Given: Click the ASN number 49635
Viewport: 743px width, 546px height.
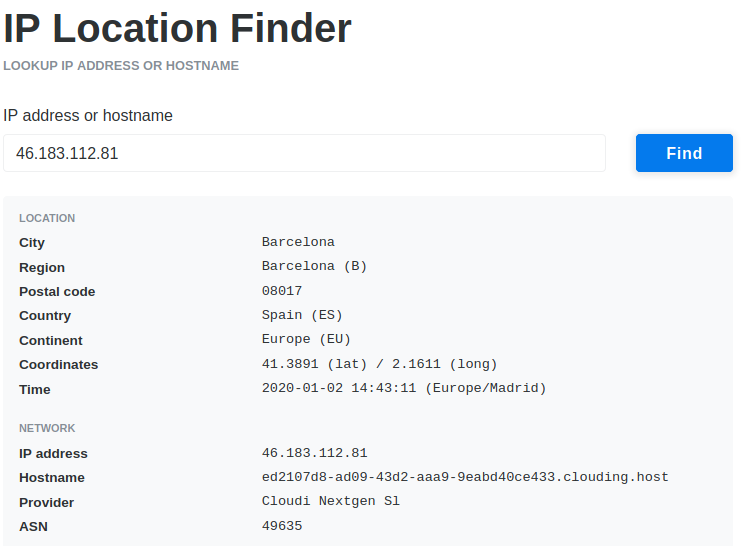Looking at the screenshot, I should click(x=282, y=526).
